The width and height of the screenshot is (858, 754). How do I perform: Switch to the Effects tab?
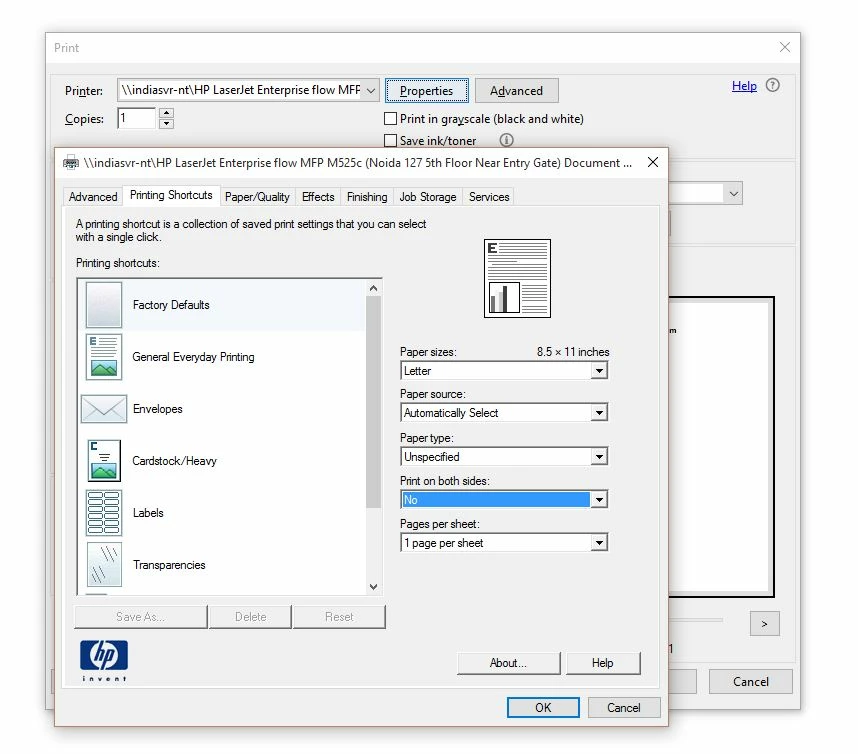pos(318,197)
